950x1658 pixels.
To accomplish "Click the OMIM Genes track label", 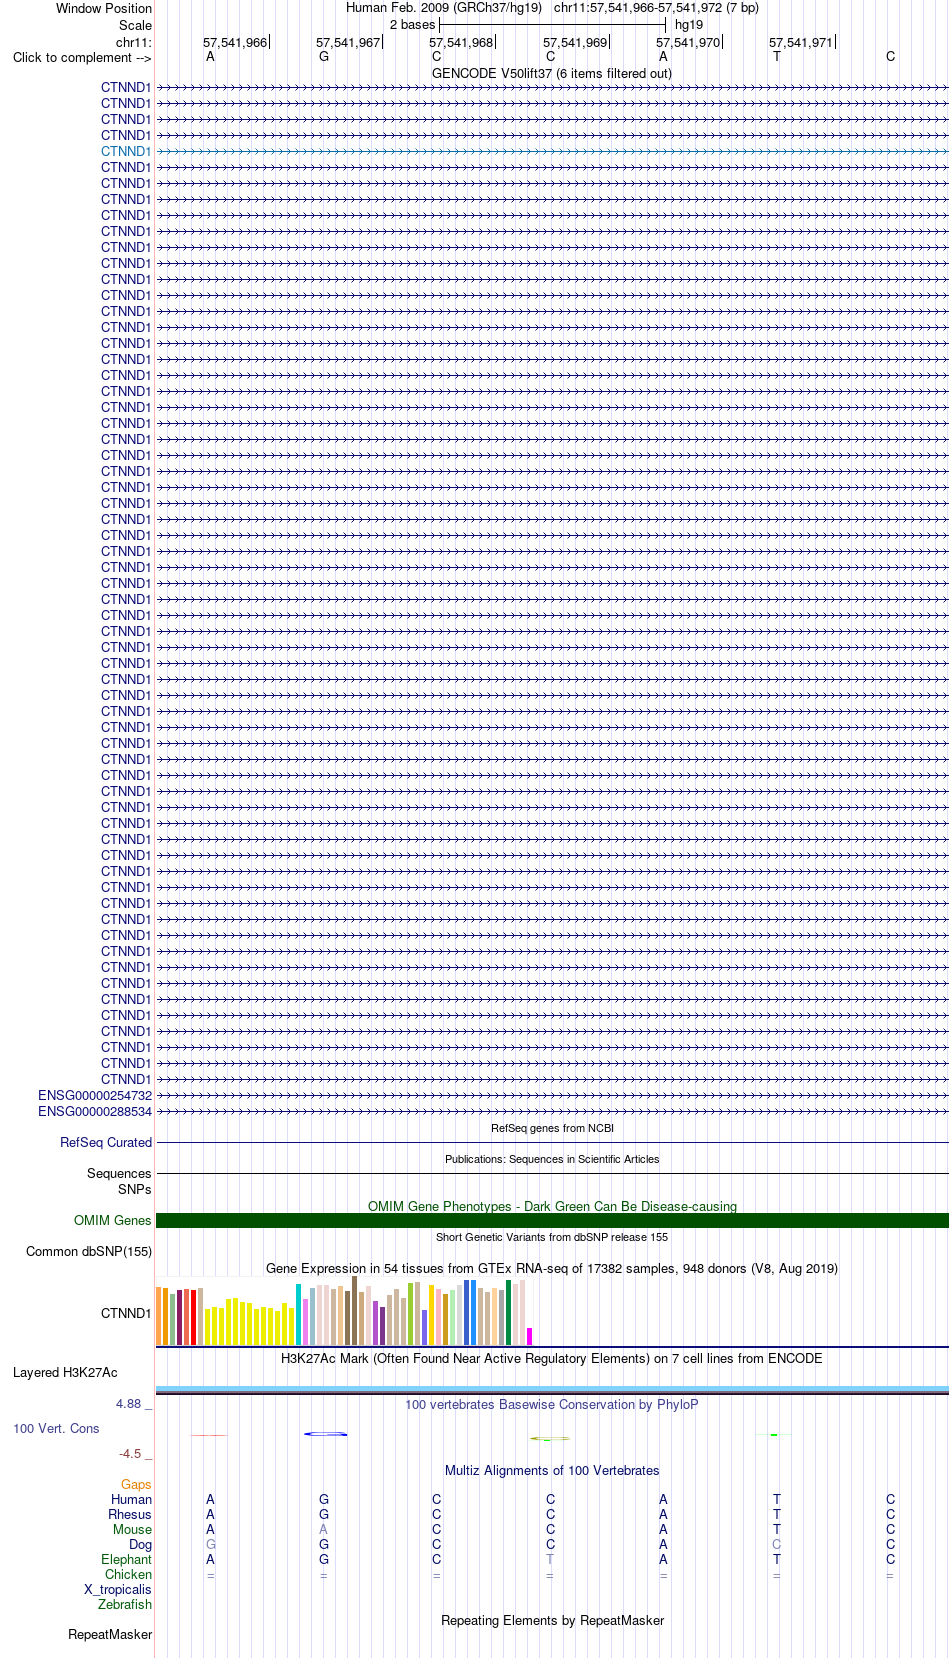I will click(x=113, y=1220).
